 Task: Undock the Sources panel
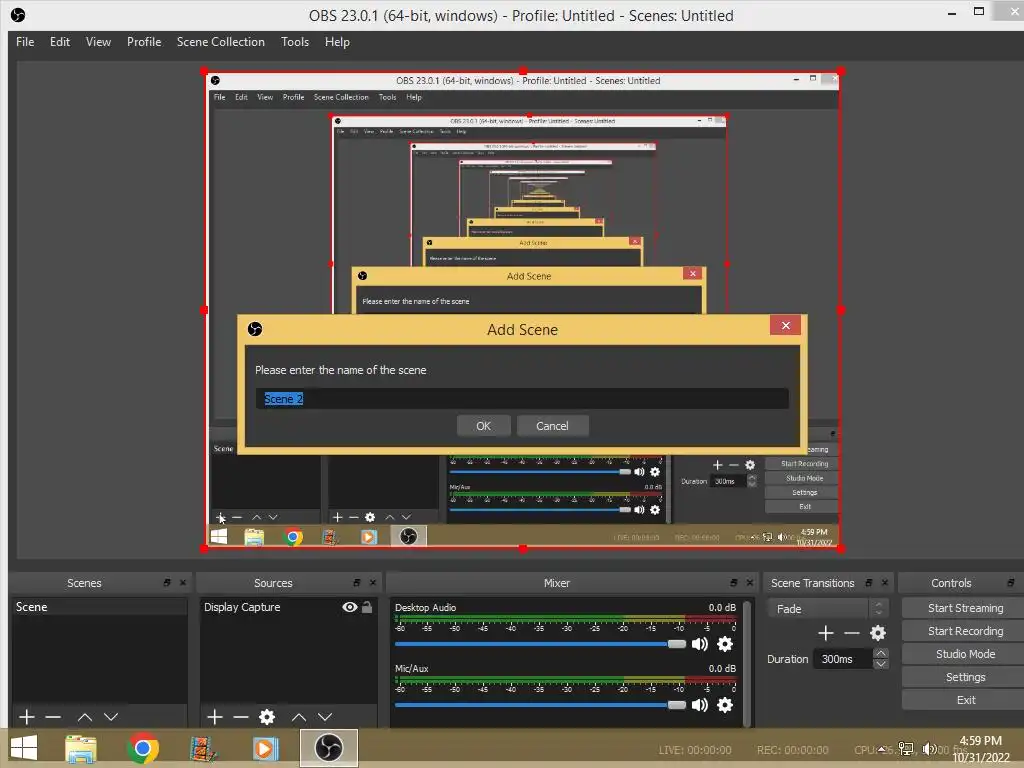[357, 583]
